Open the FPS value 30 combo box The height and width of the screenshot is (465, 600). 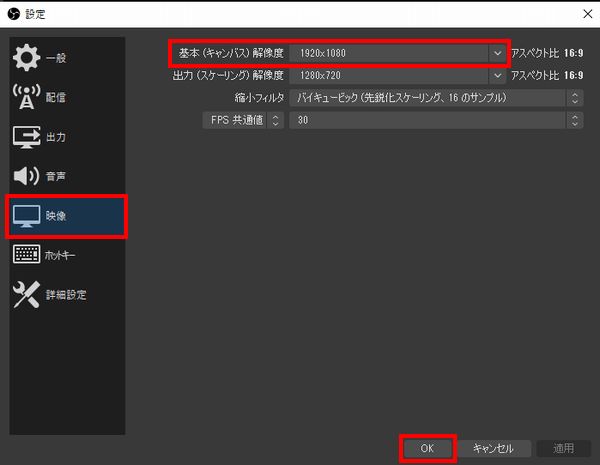tap(436, 120)
